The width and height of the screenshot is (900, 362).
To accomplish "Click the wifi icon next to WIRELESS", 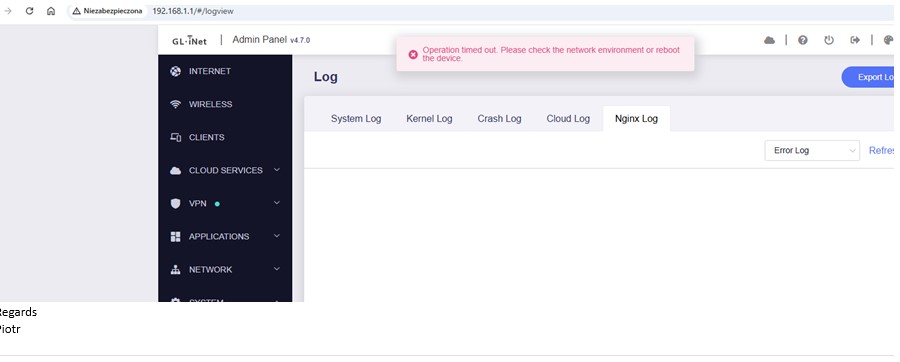I will (x=176, y=104).
